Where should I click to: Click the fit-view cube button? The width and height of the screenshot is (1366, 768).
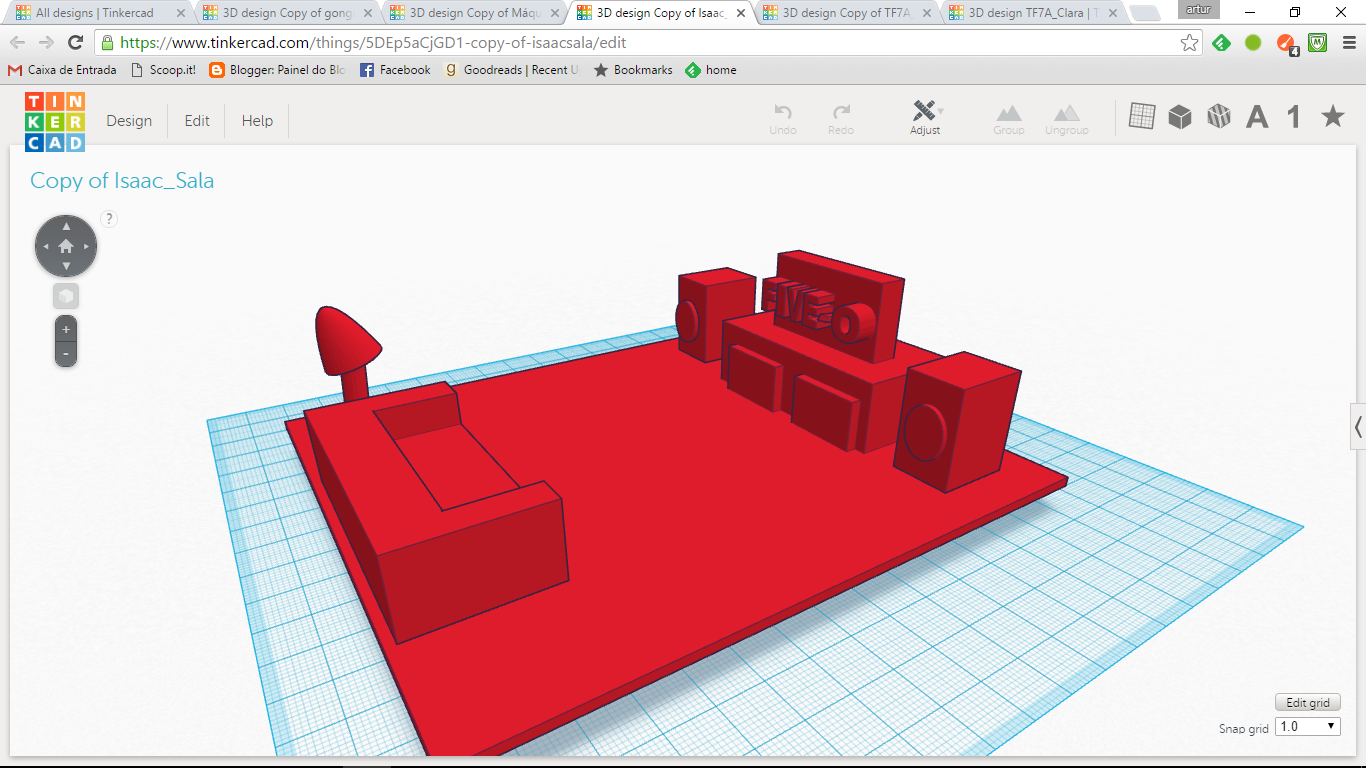(66, 296)
